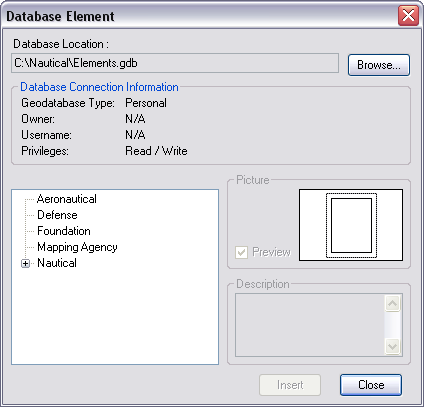Click the Browse... button
This screenshot has height=407, width=424.
point(379,65)
